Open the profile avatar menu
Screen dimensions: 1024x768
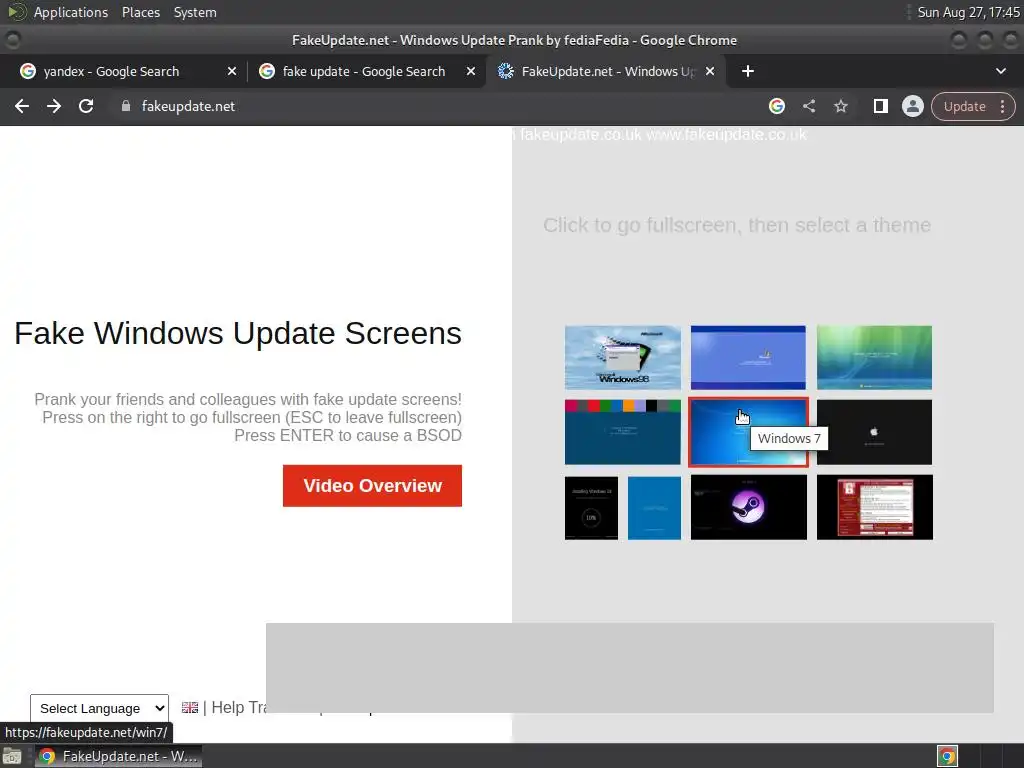(x=912, y=106)
